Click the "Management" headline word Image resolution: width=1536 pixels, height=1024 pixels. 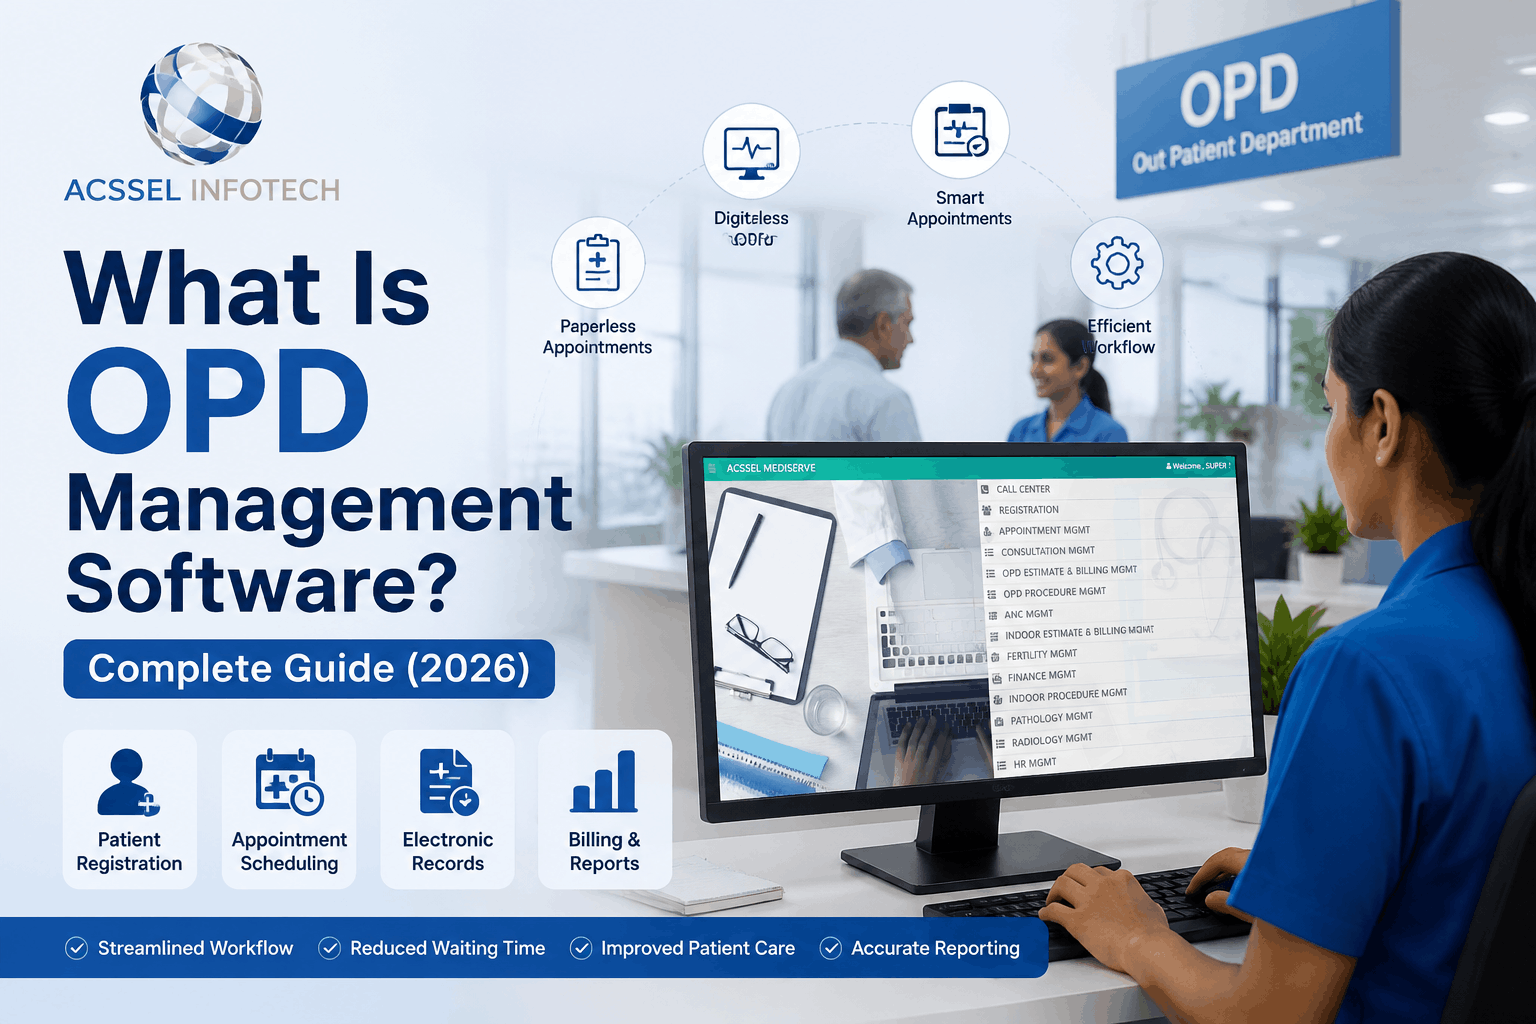coord(319,506)
